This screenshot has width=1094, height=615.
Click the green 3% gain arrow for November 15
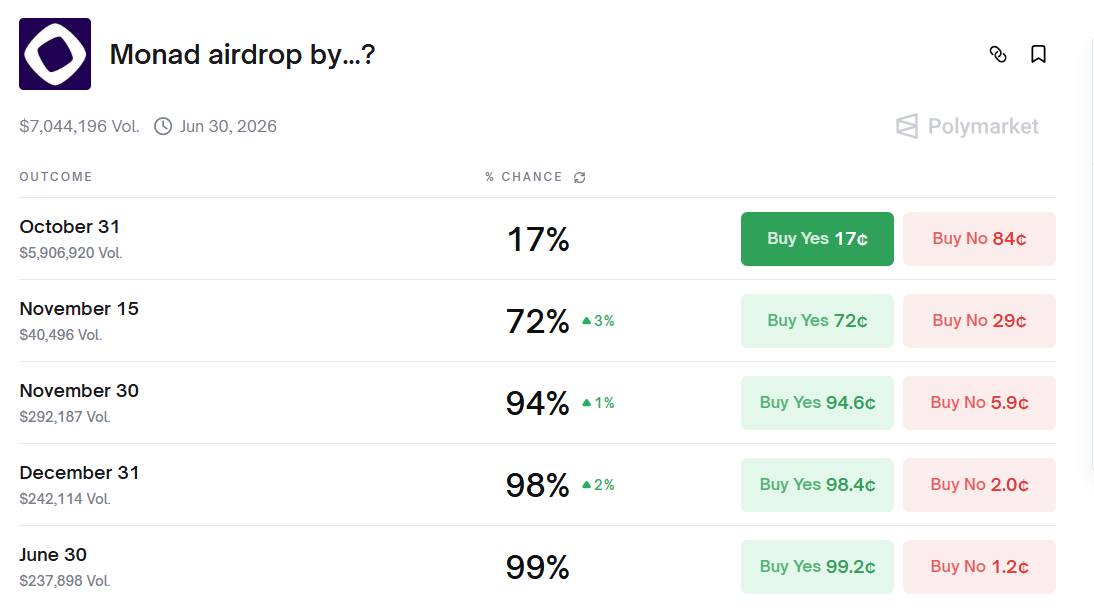[x=597, y=321]
